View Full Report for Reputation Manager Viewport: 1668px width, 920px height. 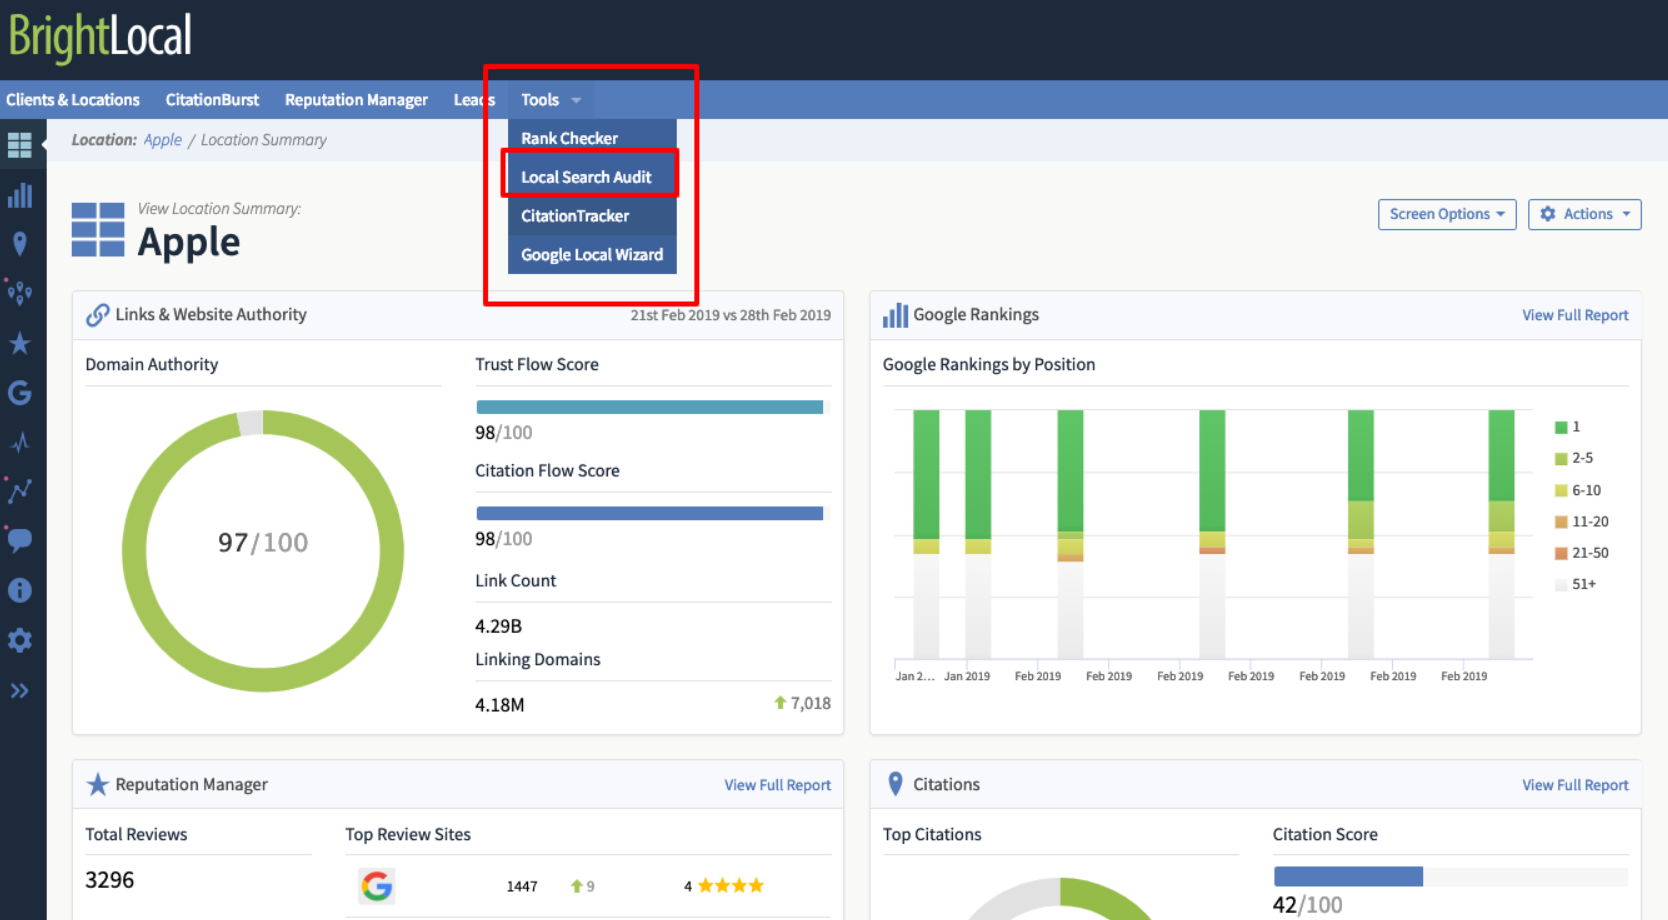(777, 785)
